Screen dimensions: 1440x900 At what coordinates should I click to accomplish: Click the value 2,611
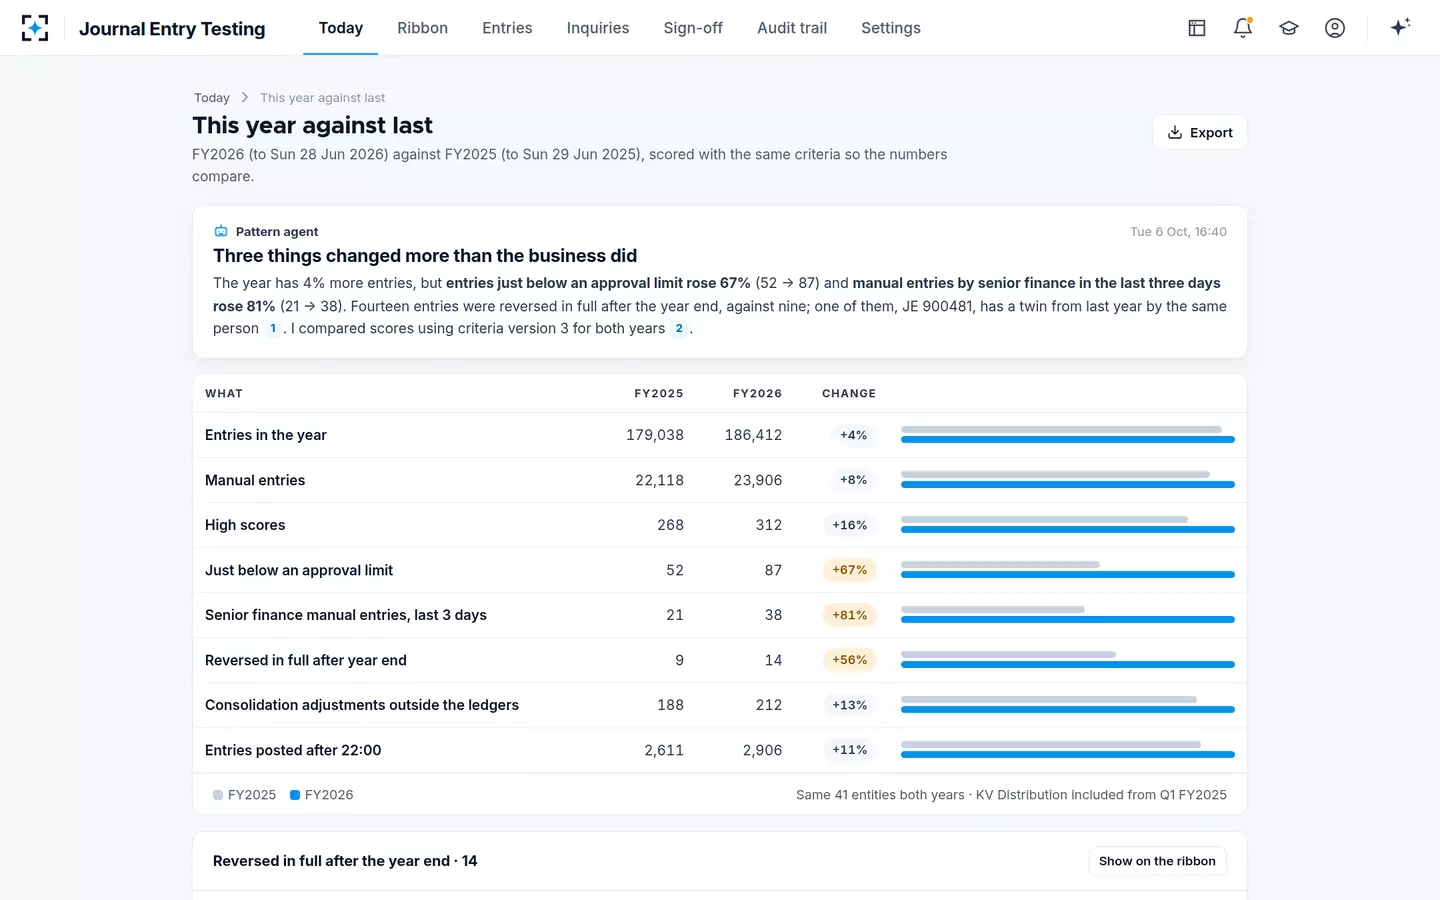tap(664, 750)
